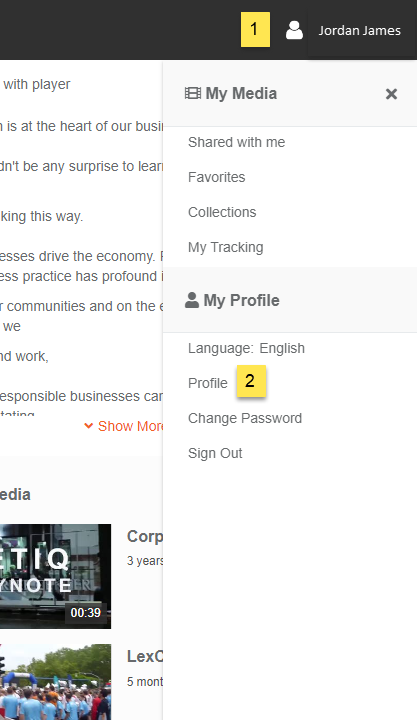Click the Show More chevron arrow
The height and width of the screenshot is (720, 417).
point(89,426)
